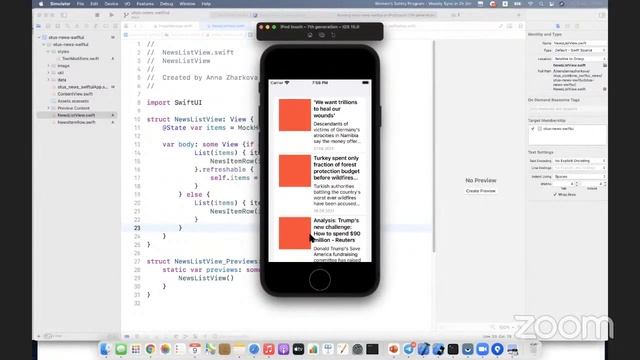Tap the 'We want trillions' news headline

[336, 109]
